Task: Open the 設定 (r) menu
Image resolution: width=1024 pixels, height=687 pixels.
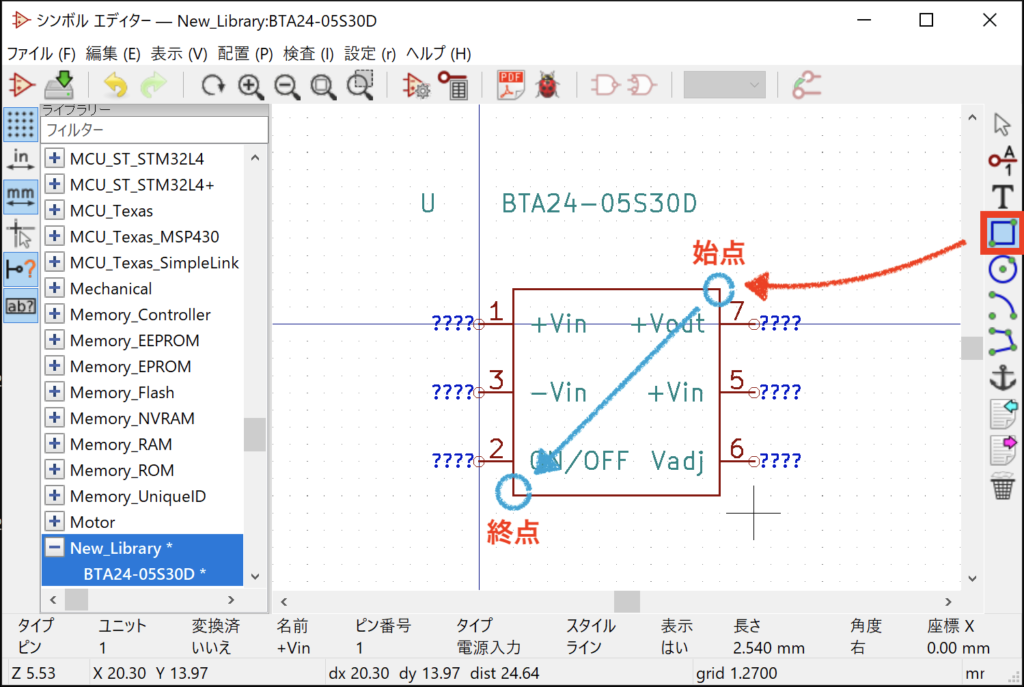Action: point(370,54)
